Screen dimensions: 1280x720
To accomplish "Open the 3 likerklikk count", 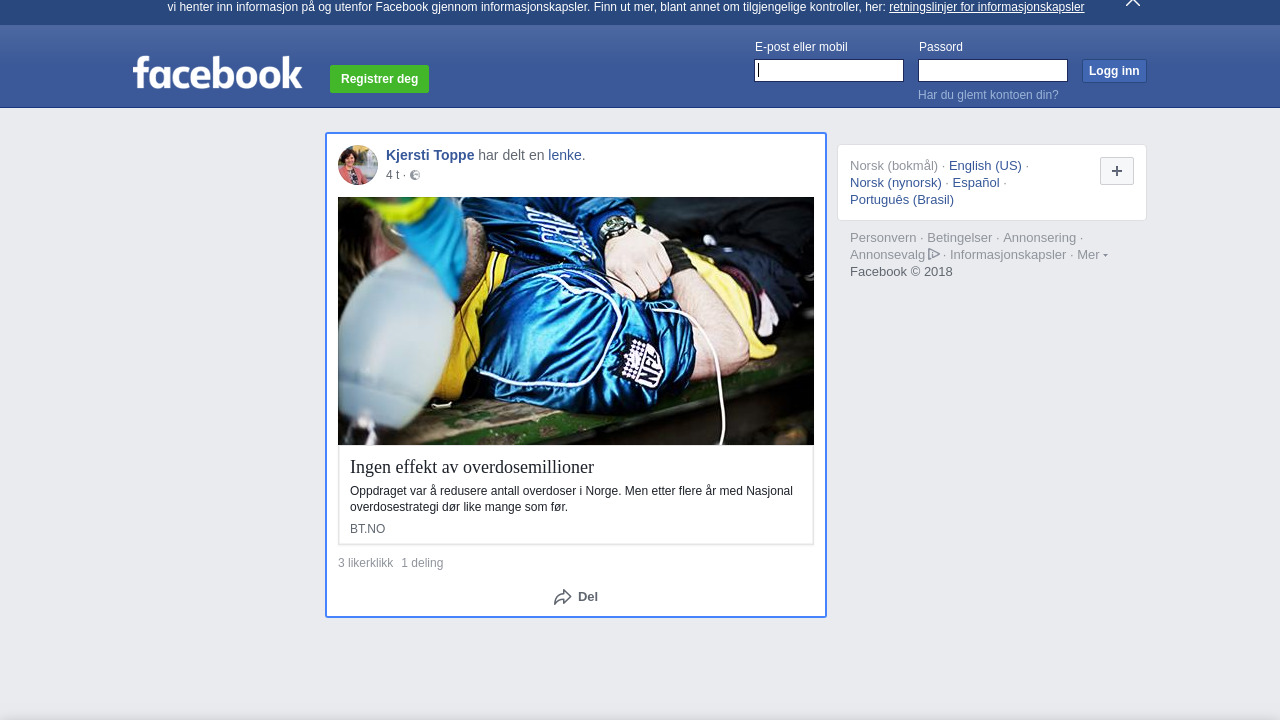I will pyautogui.click(x=366, y=563).
